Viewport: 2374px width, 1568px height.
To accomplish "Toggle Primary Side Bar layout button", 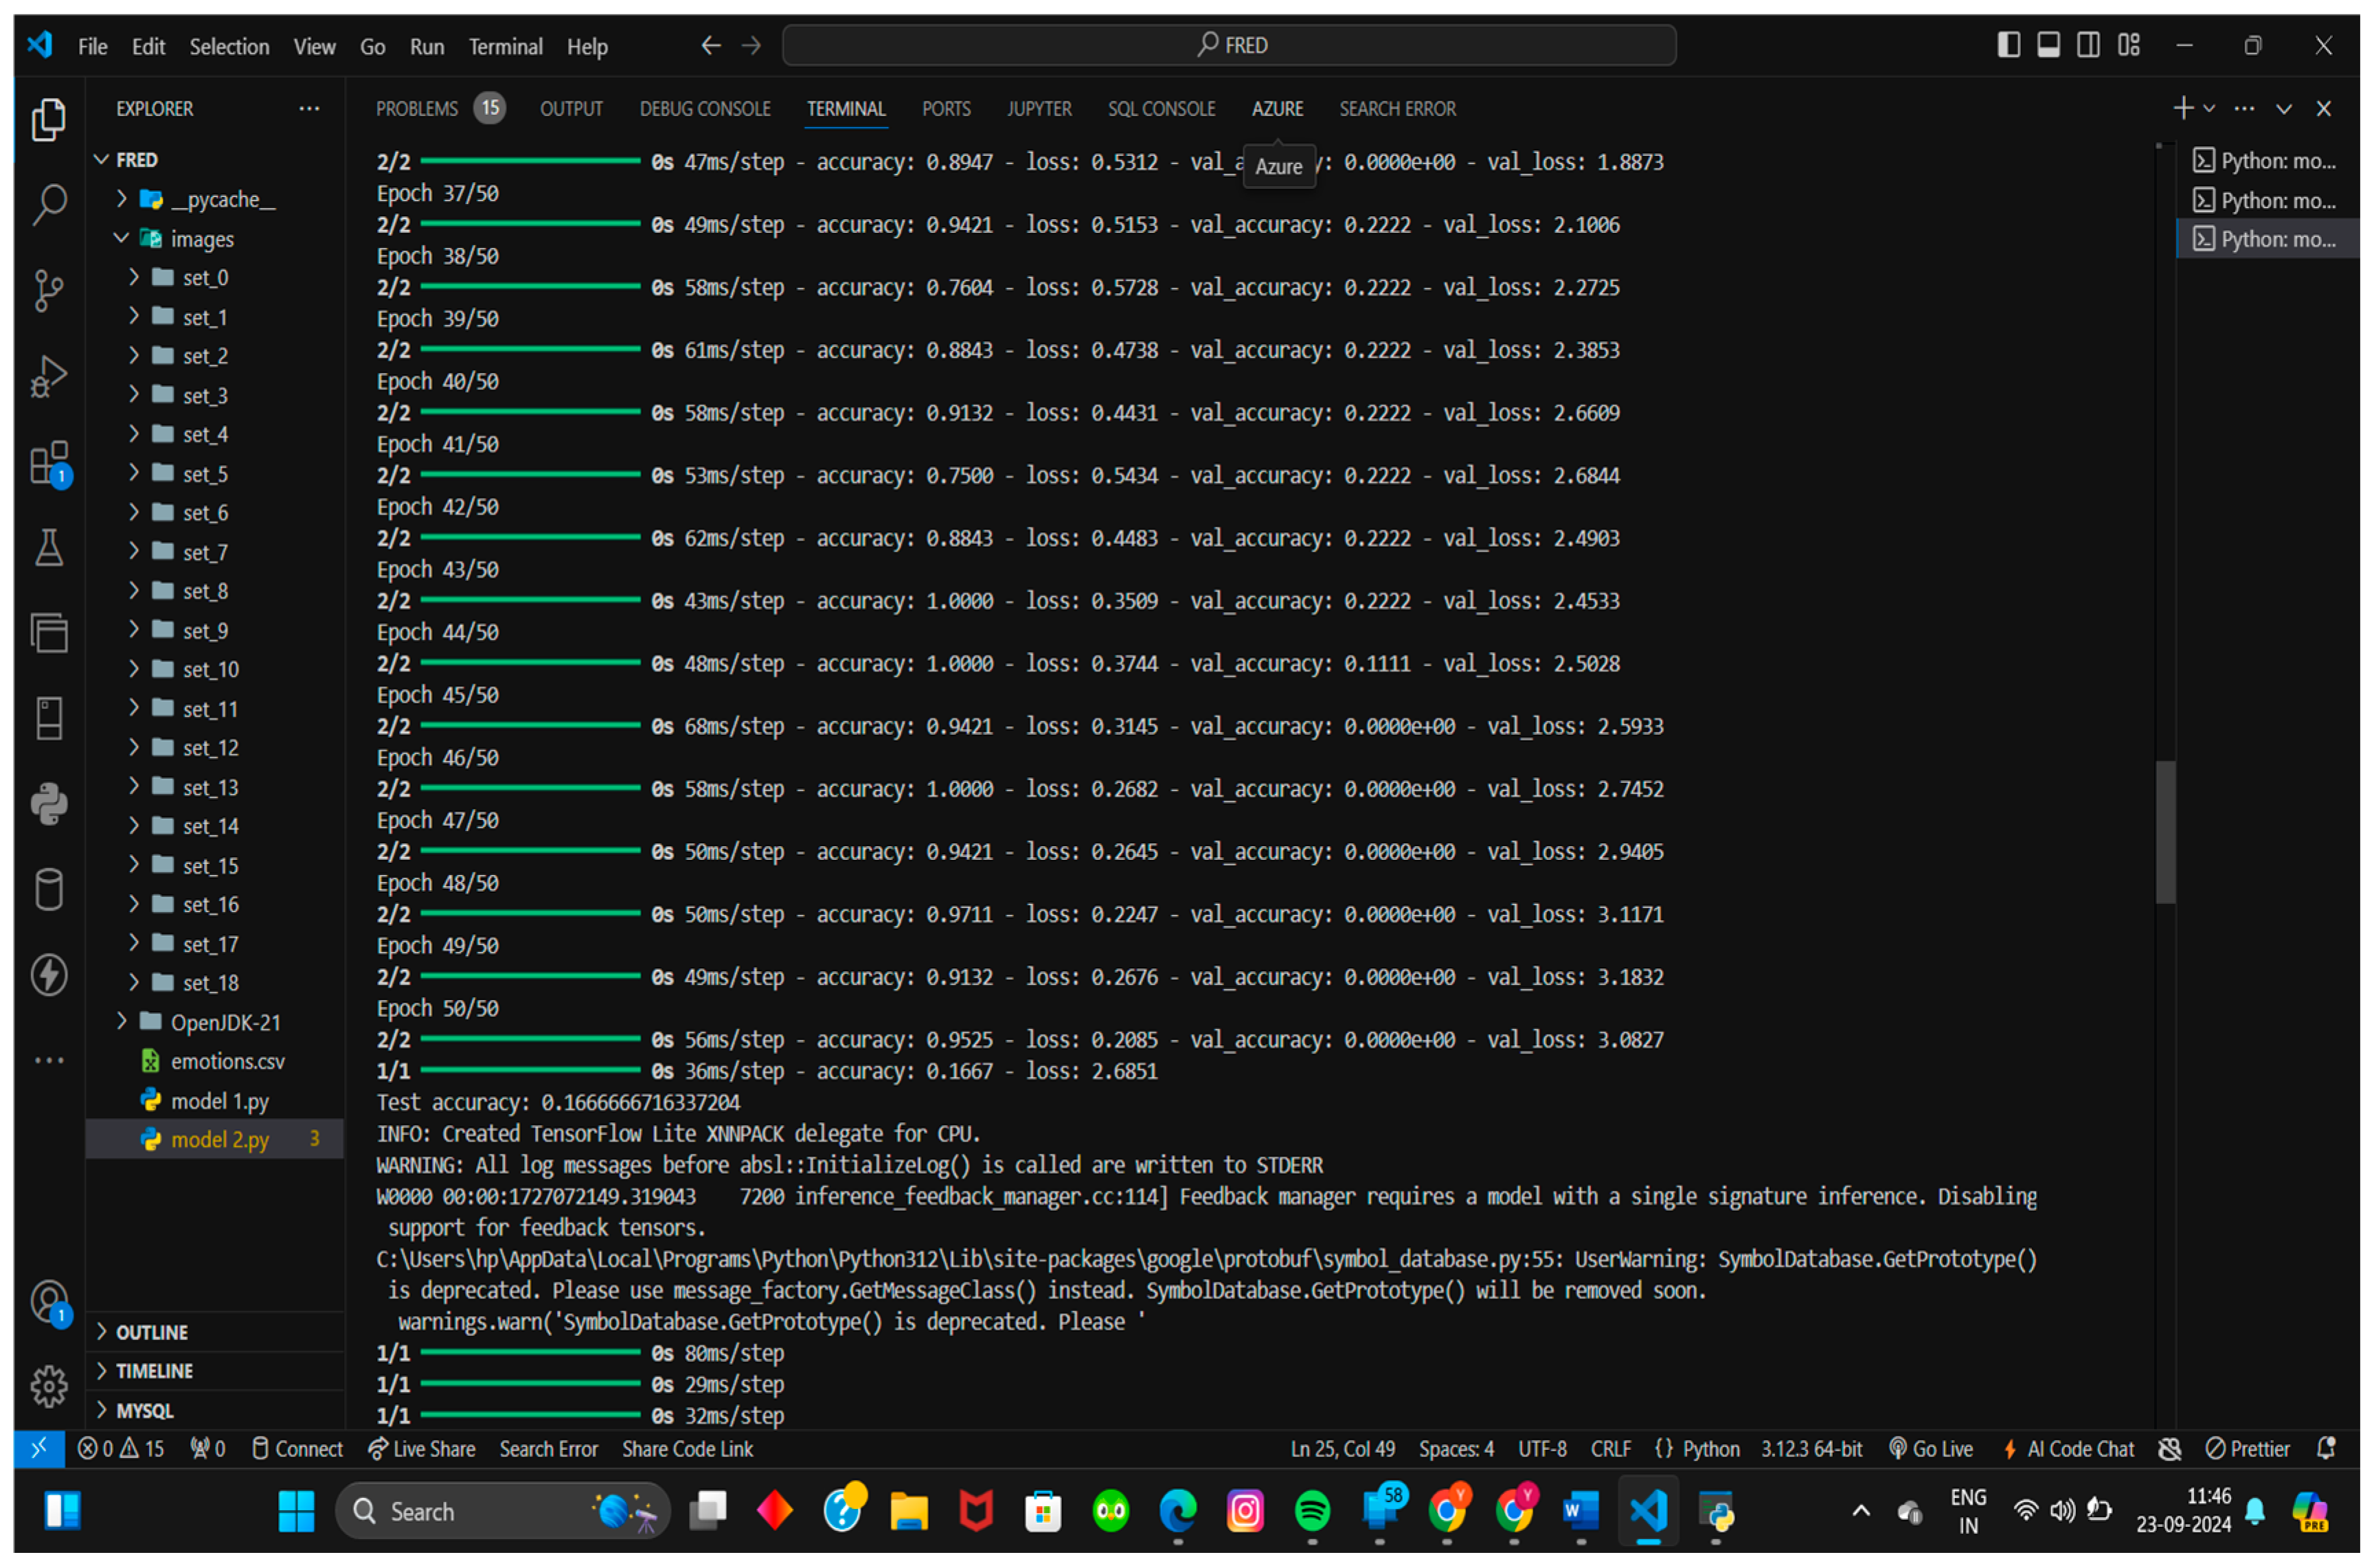I will pos(2009,45).
